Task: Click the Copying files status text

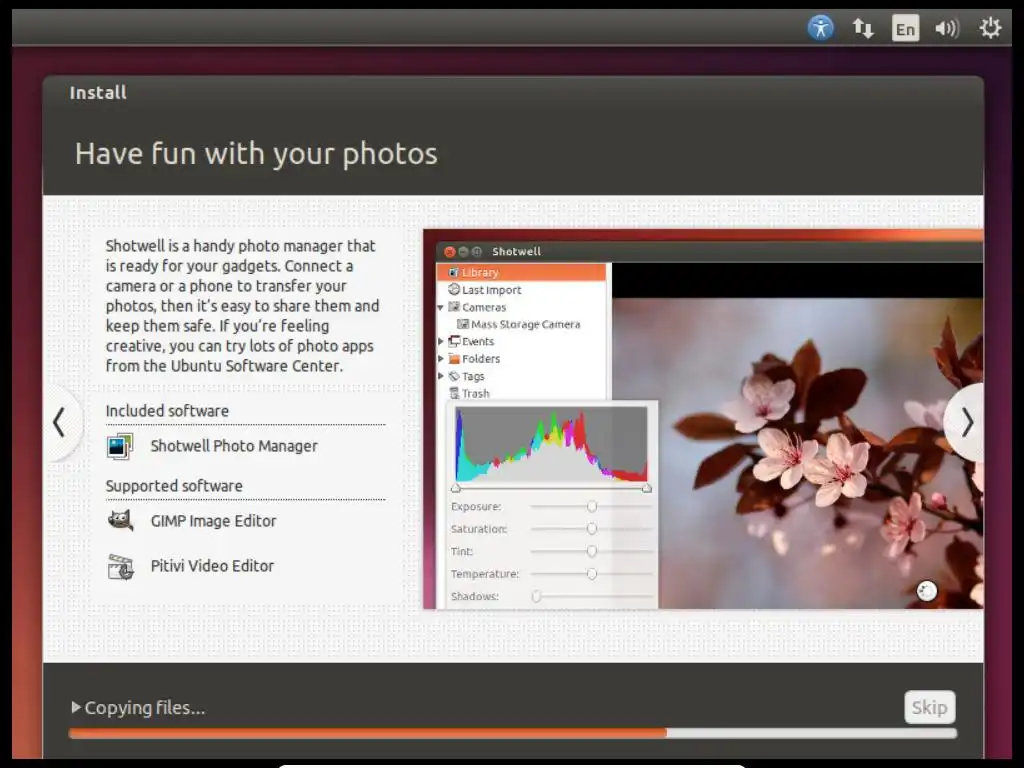Action: tap(144, 708)
